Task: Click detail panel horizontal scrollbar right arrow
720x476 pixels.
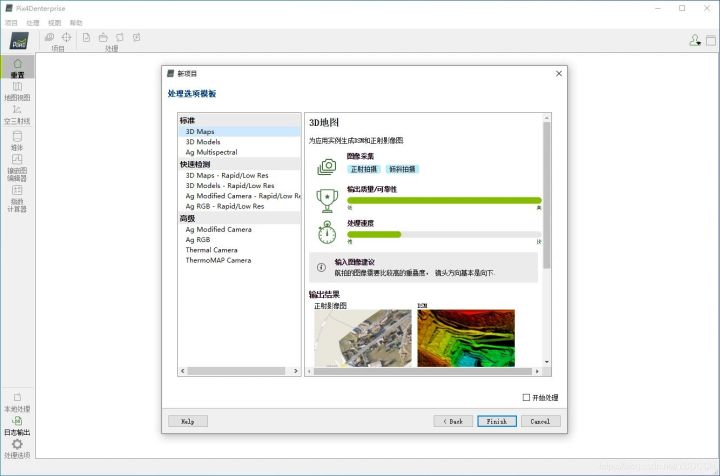Action: (x=537, y=371)
